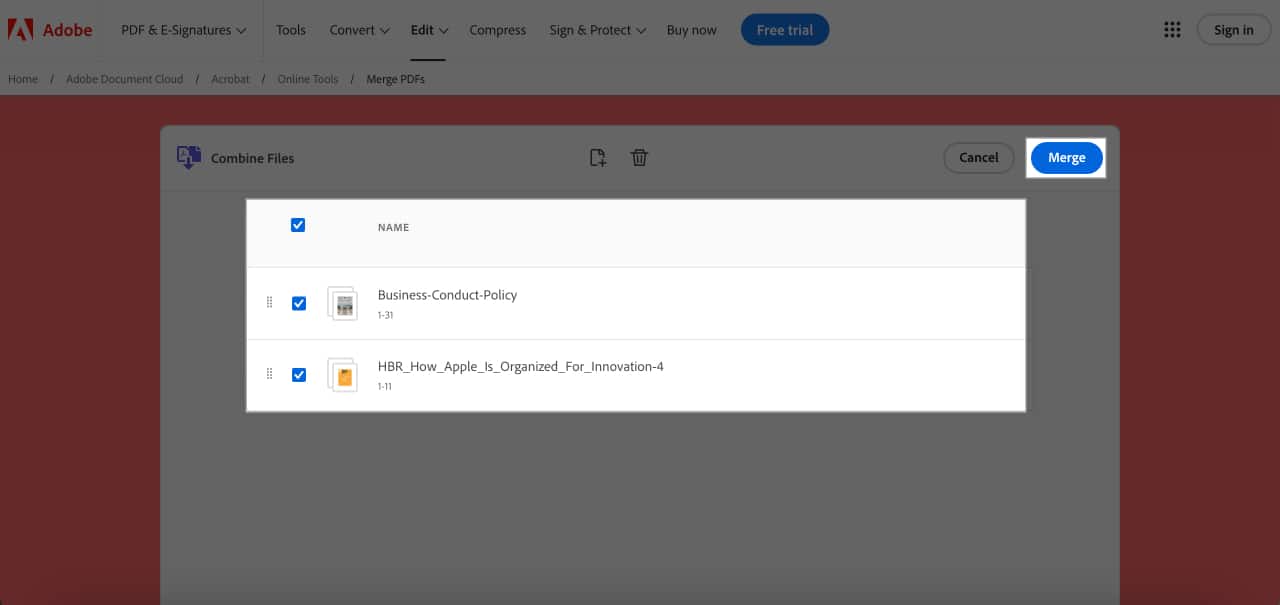
Task: Click Business-Conduct-Policy file thumbnail
Action: pos(342,303)
